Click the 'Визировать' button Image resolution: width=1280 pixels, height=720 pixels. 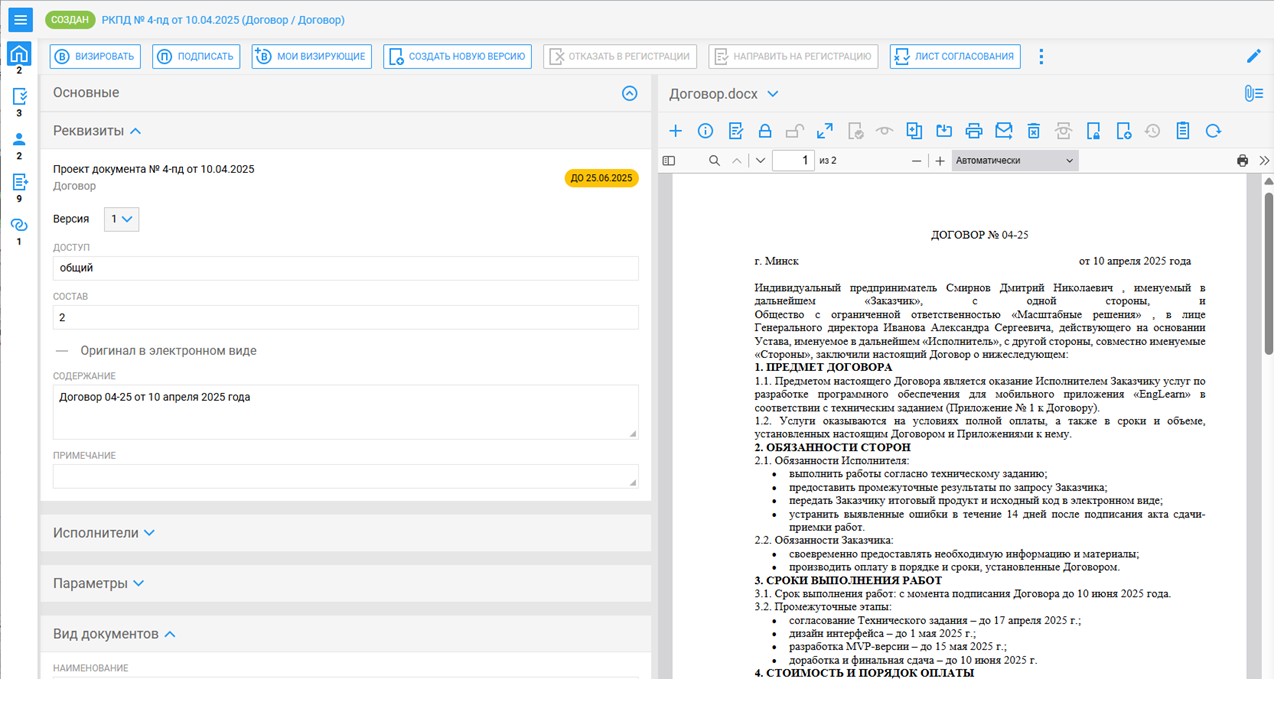95,56
